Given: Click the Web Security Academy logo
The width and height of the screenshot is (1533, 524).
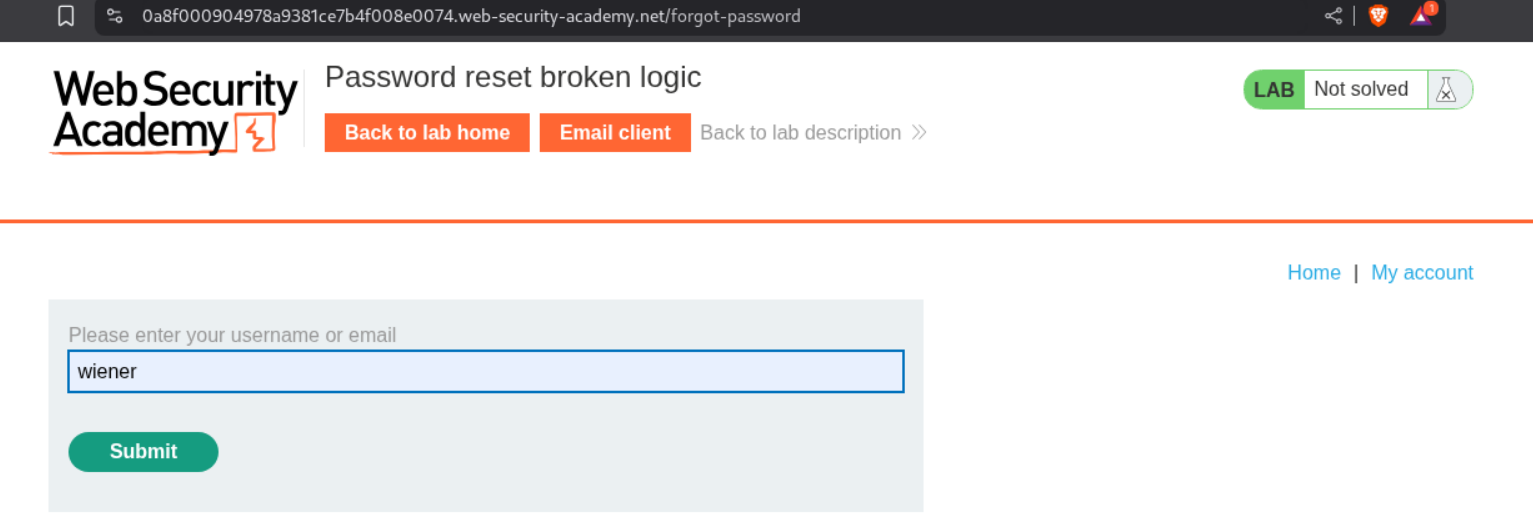Looking at the screenshot, I should (175, 111).
